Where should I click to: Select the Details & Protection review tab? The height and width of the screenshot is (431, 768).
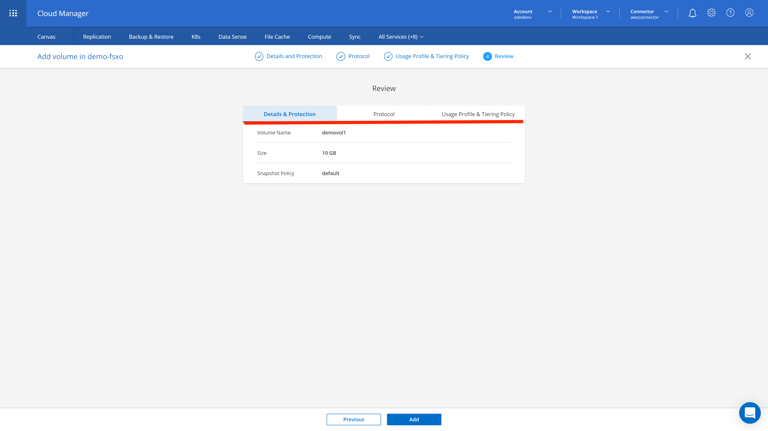coord(289,114)
